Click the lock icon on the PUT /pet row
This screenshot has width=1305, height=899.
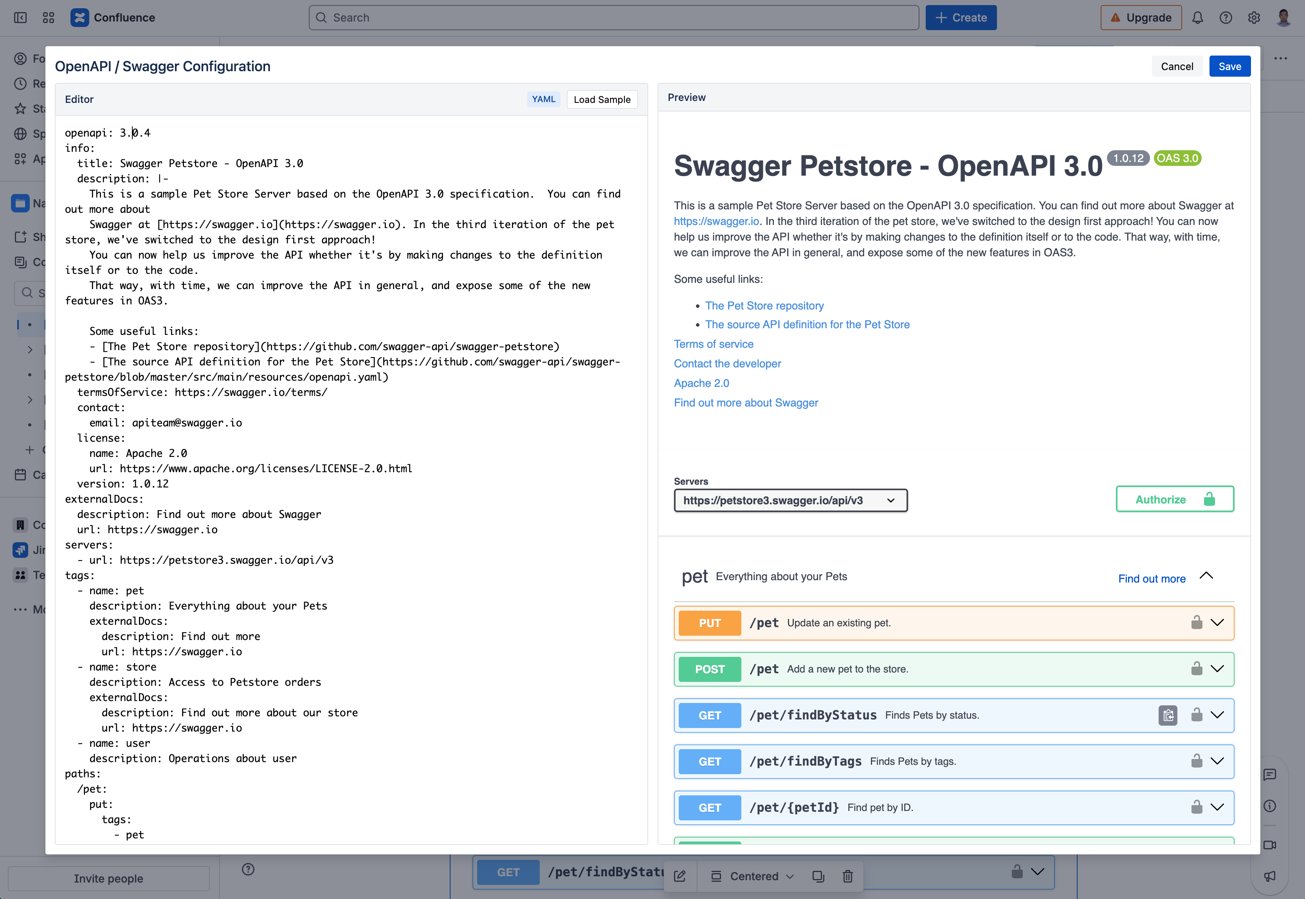pos(1196,622)
